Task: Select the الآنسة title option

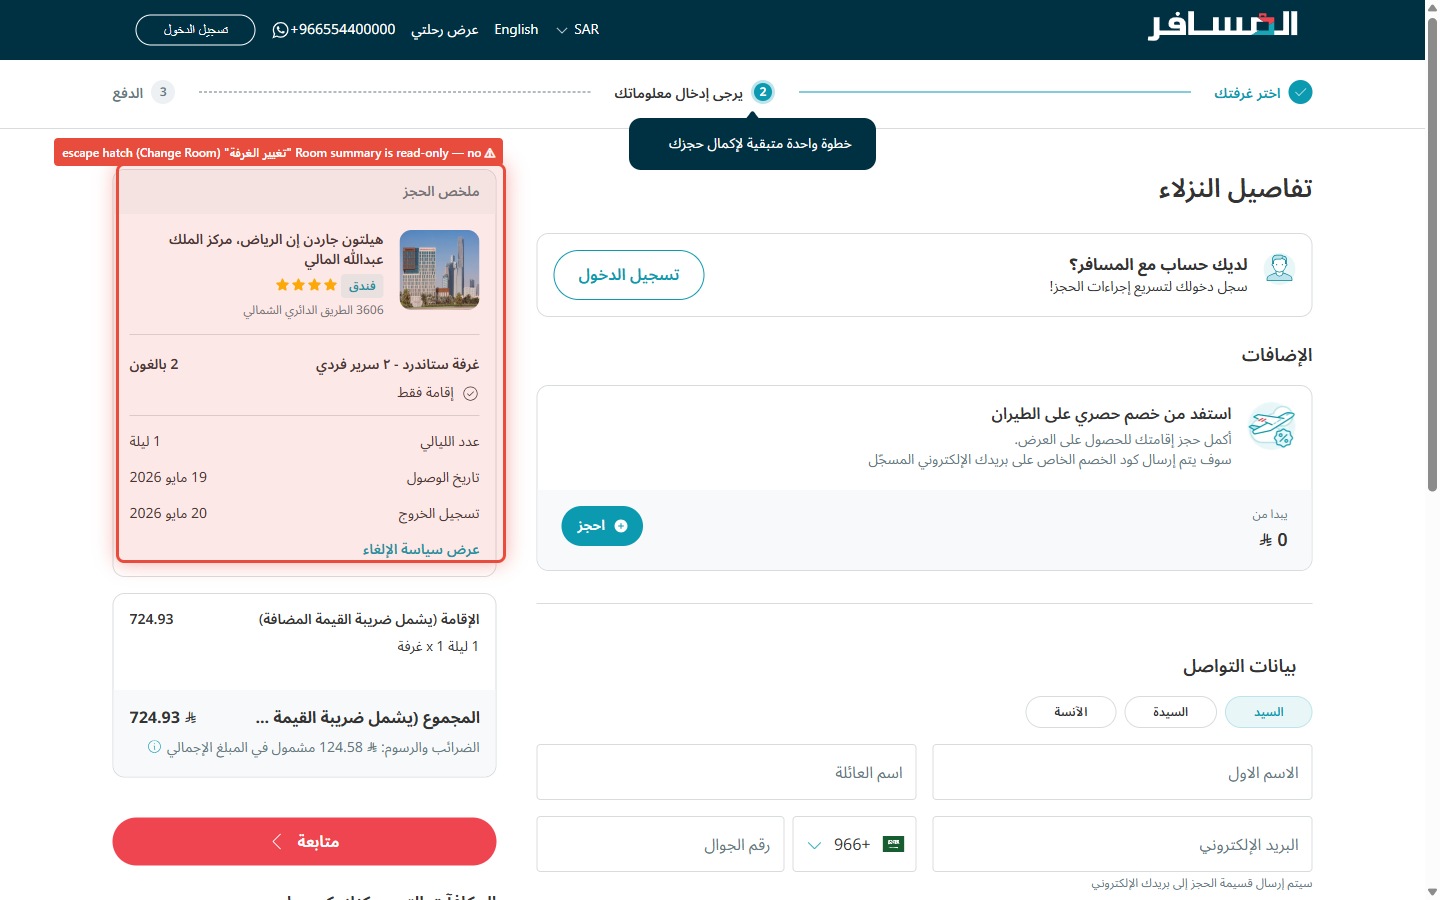Action: click(1071, 712)
